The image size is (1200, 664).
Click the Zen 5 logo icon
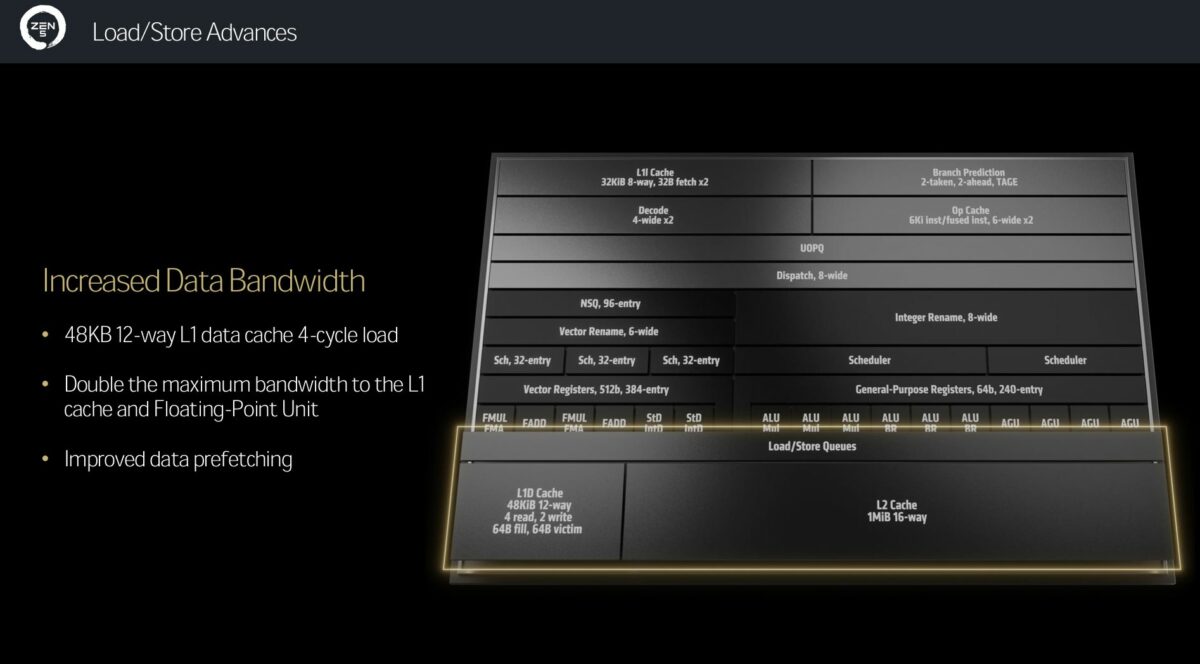click(x=42, y=31)
